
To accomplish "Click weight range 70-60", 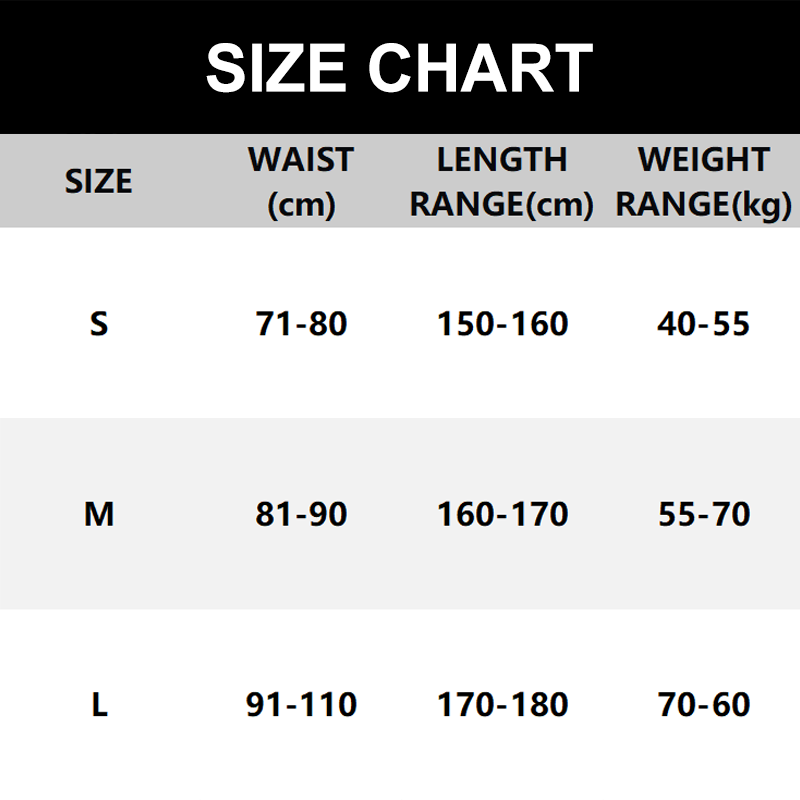I will pyautogui.click(x=703, y=705).
